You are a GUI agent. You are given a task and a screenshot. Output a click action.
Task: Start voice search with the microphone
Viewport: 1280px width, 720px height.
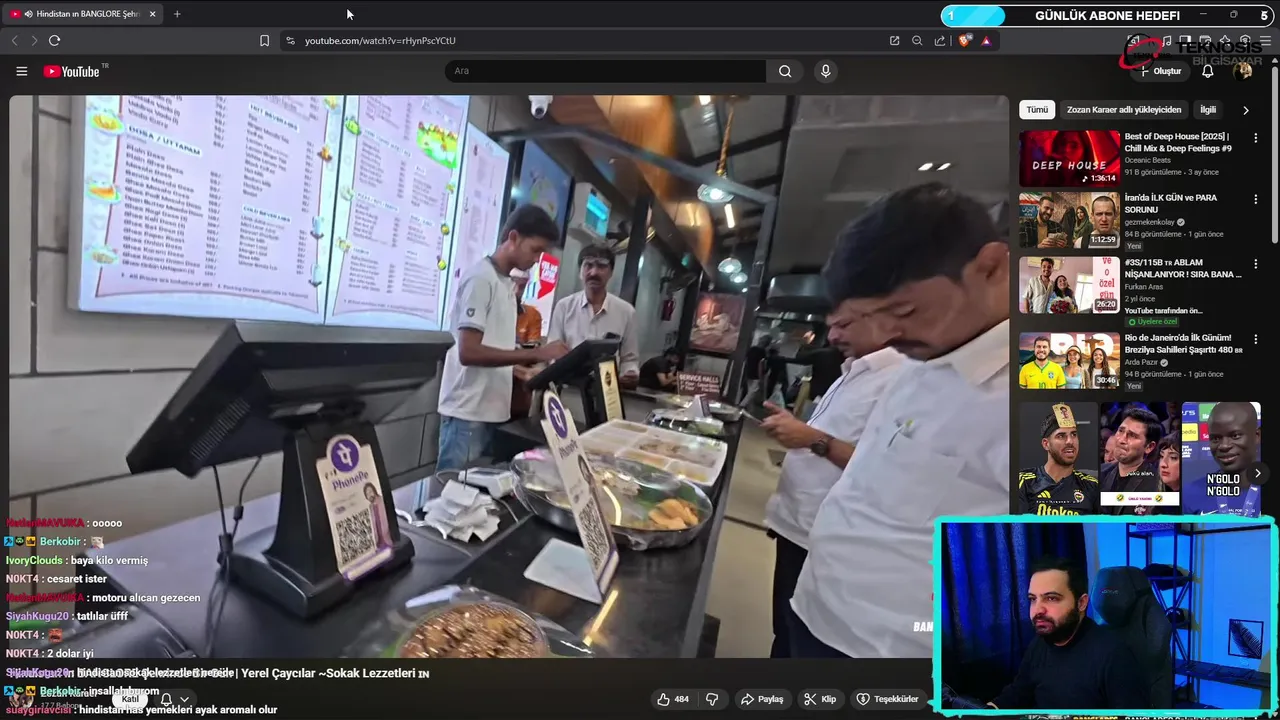coord(825,71)
